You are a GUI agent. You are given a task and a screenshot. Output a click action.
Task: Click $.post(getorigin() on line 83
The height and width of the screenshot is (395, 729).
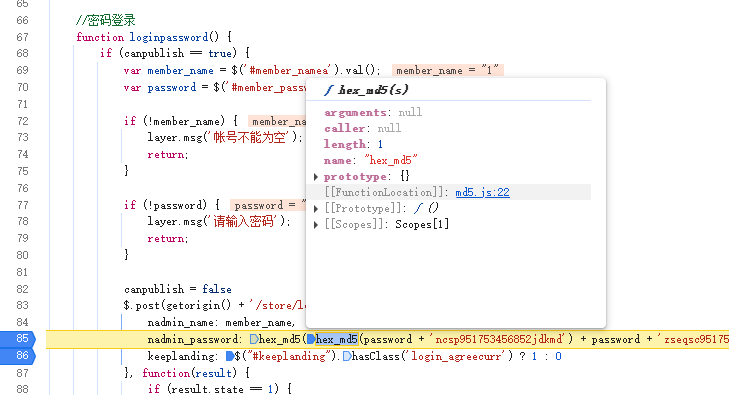[x=177, y=306]
